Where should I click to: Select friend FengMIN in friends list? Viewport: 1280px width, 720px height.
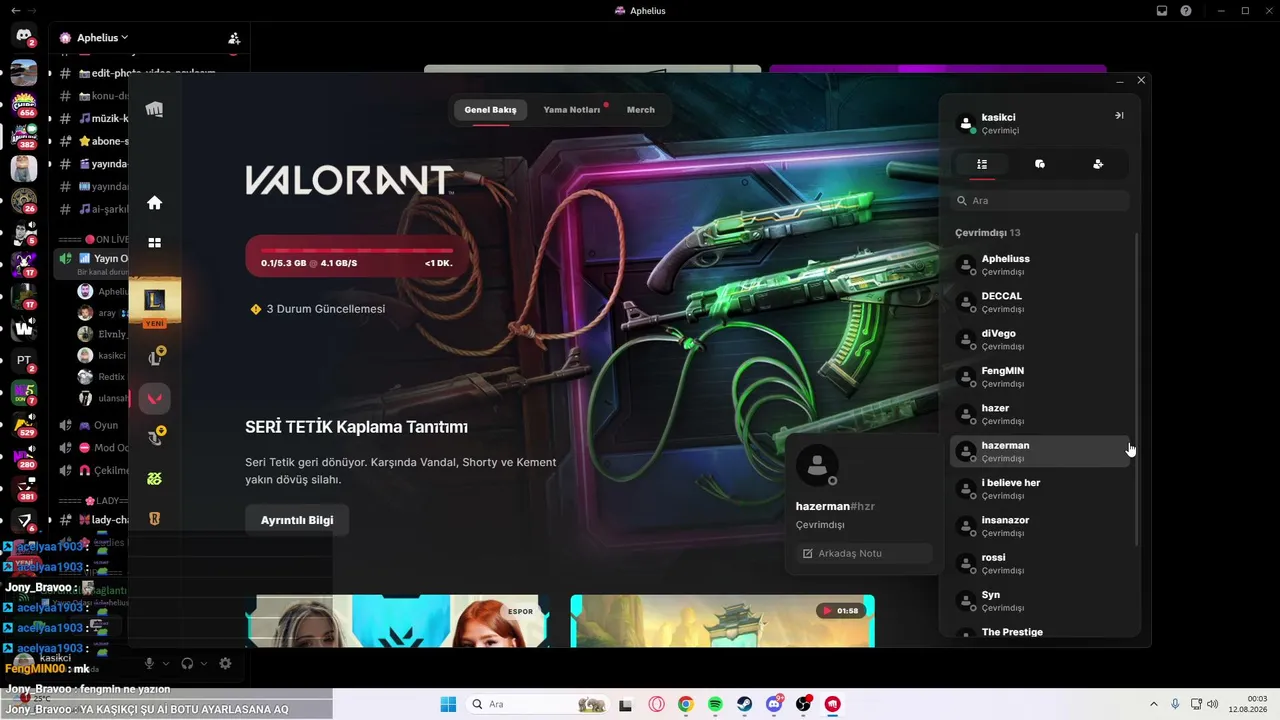pos(1040,377)
